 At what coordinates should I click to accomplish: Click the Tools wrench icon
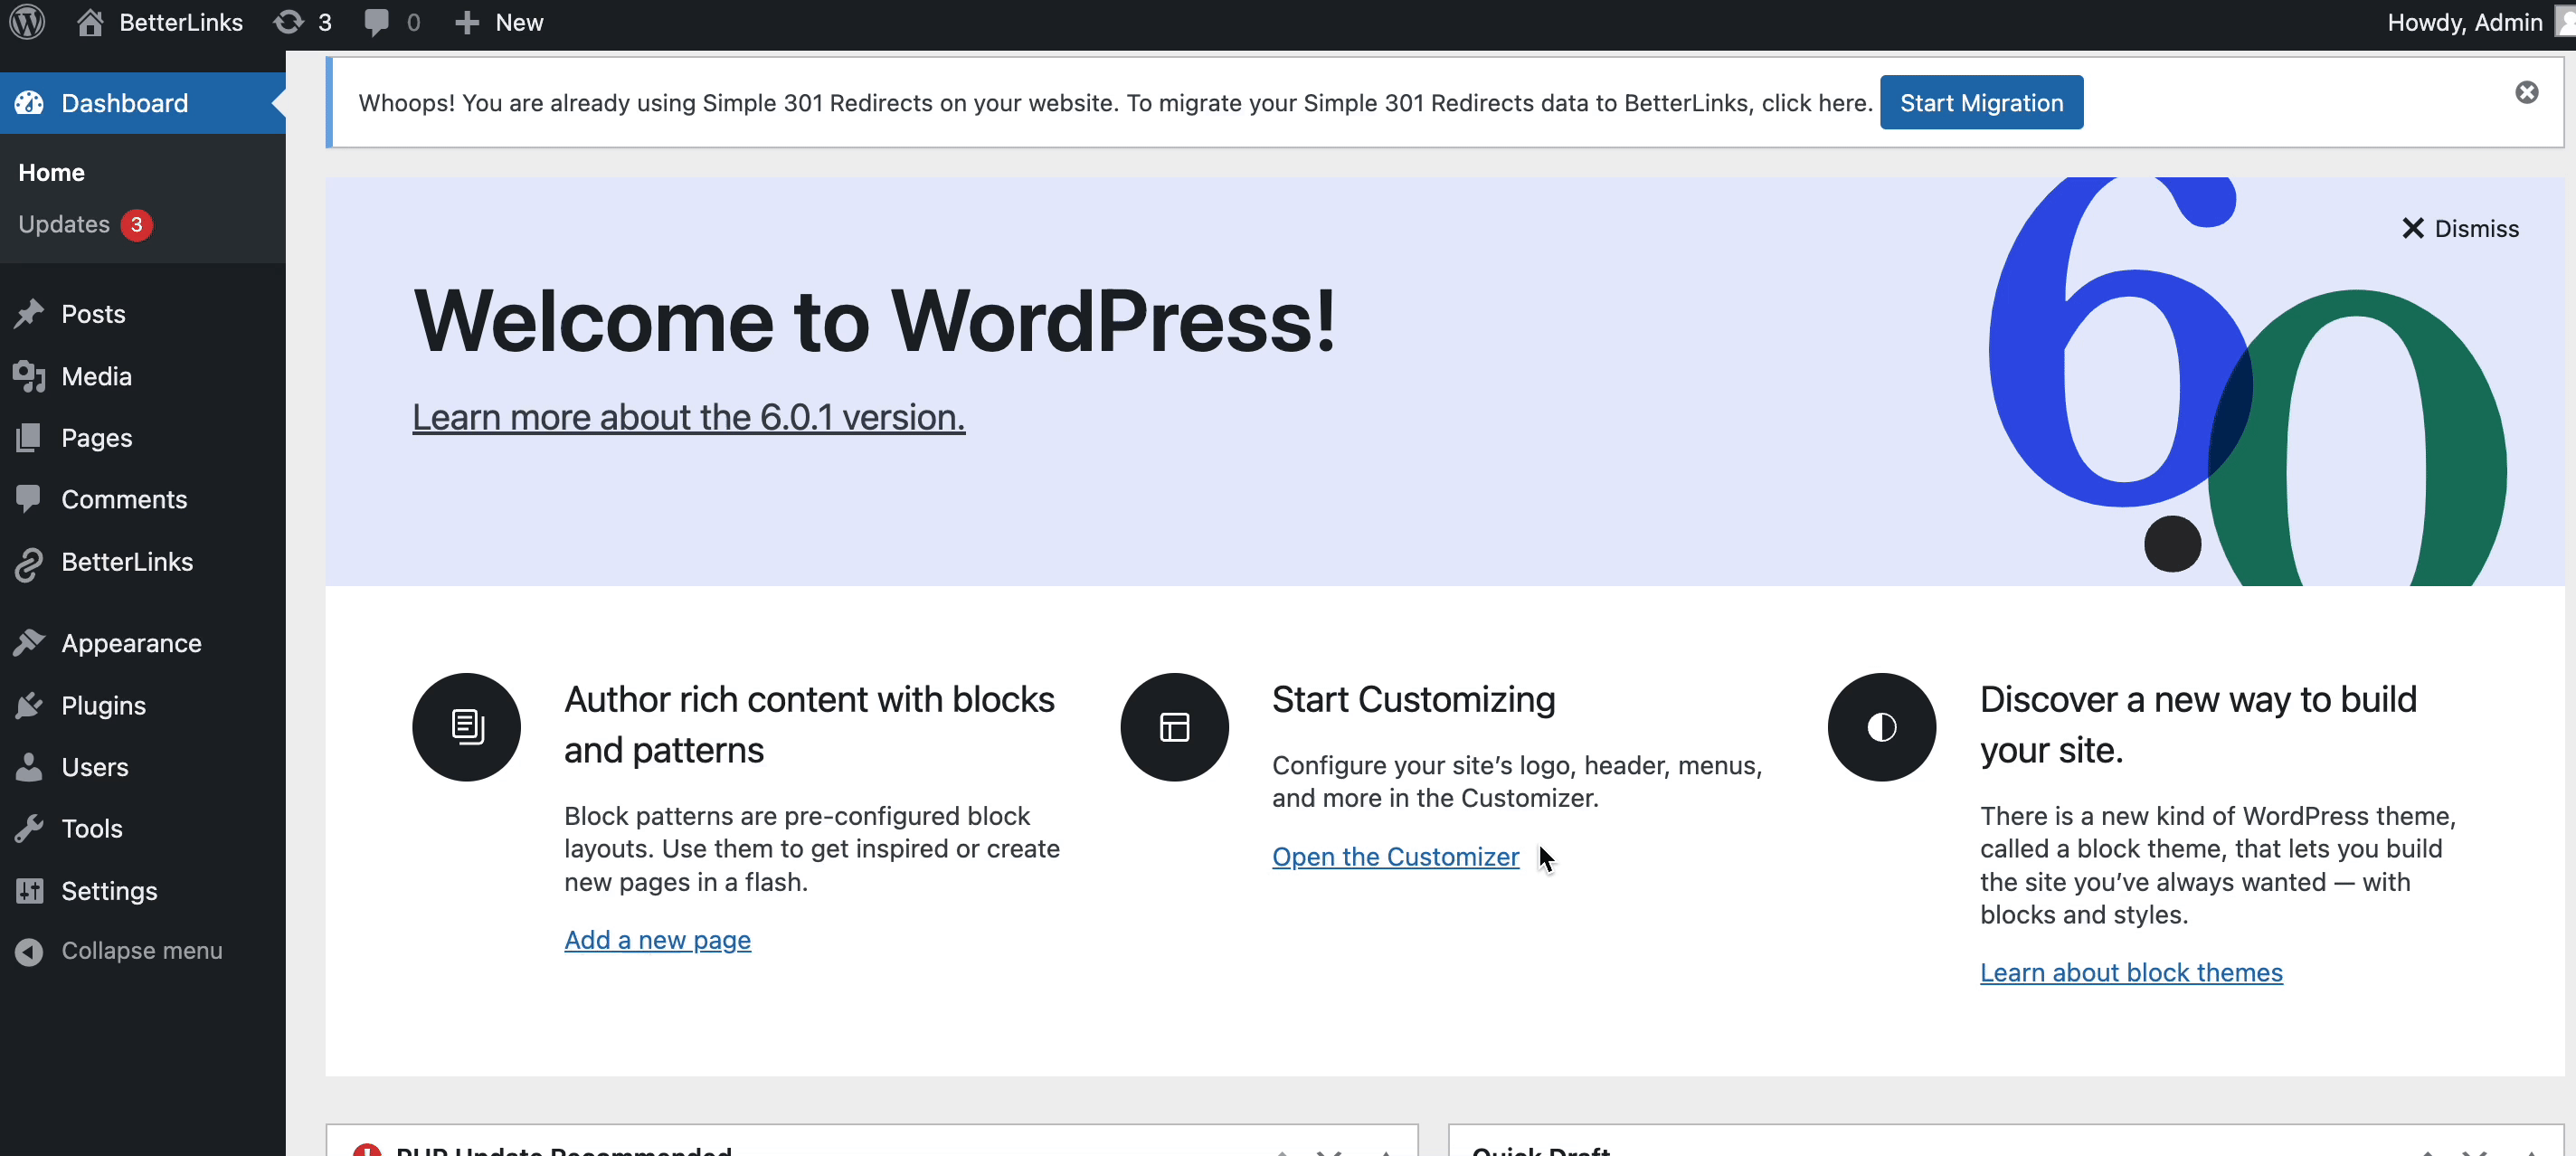coord(30,828)
